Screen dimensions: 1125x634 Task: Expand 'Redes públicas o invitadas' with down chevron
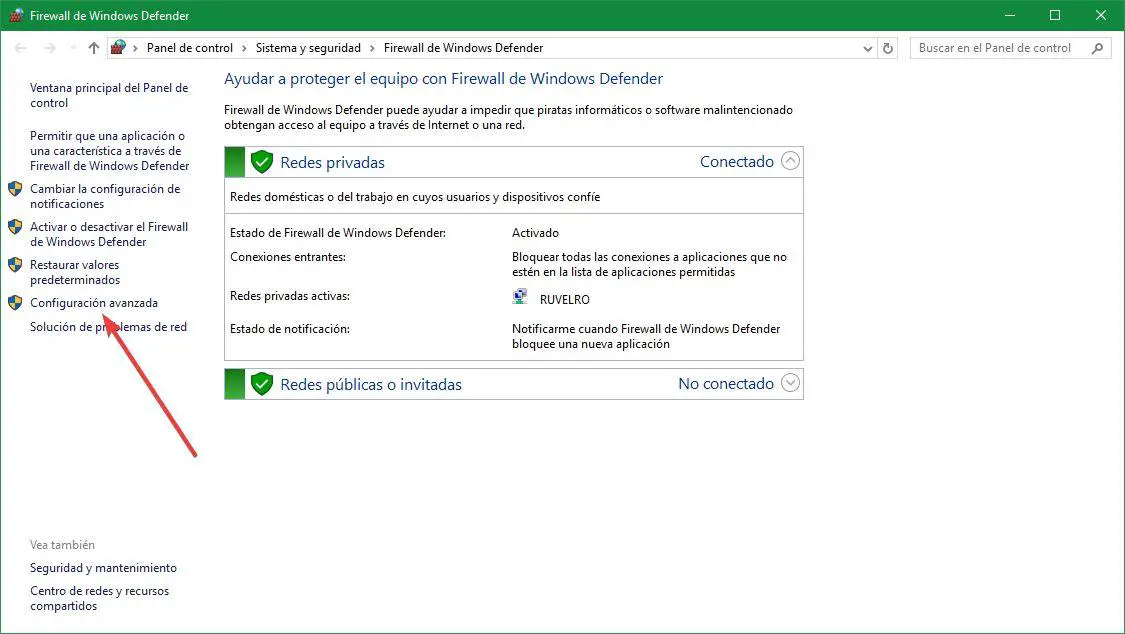click(790, 383)
